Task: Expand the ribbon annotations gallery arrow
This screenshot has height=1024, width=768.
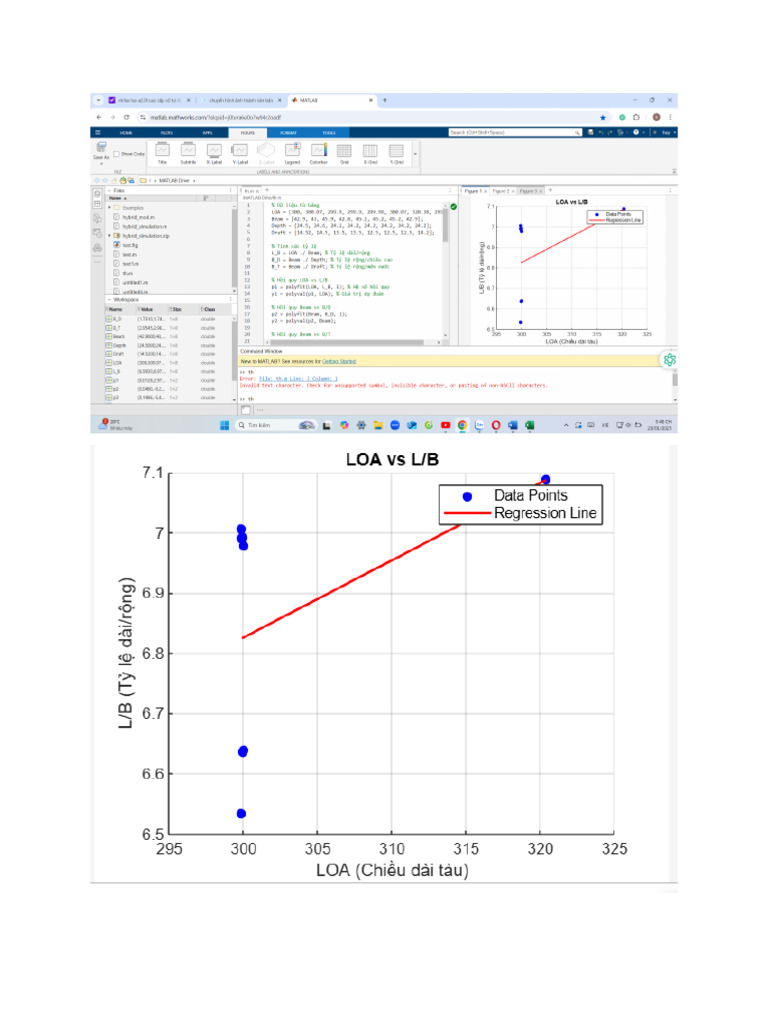Action: 415,154
